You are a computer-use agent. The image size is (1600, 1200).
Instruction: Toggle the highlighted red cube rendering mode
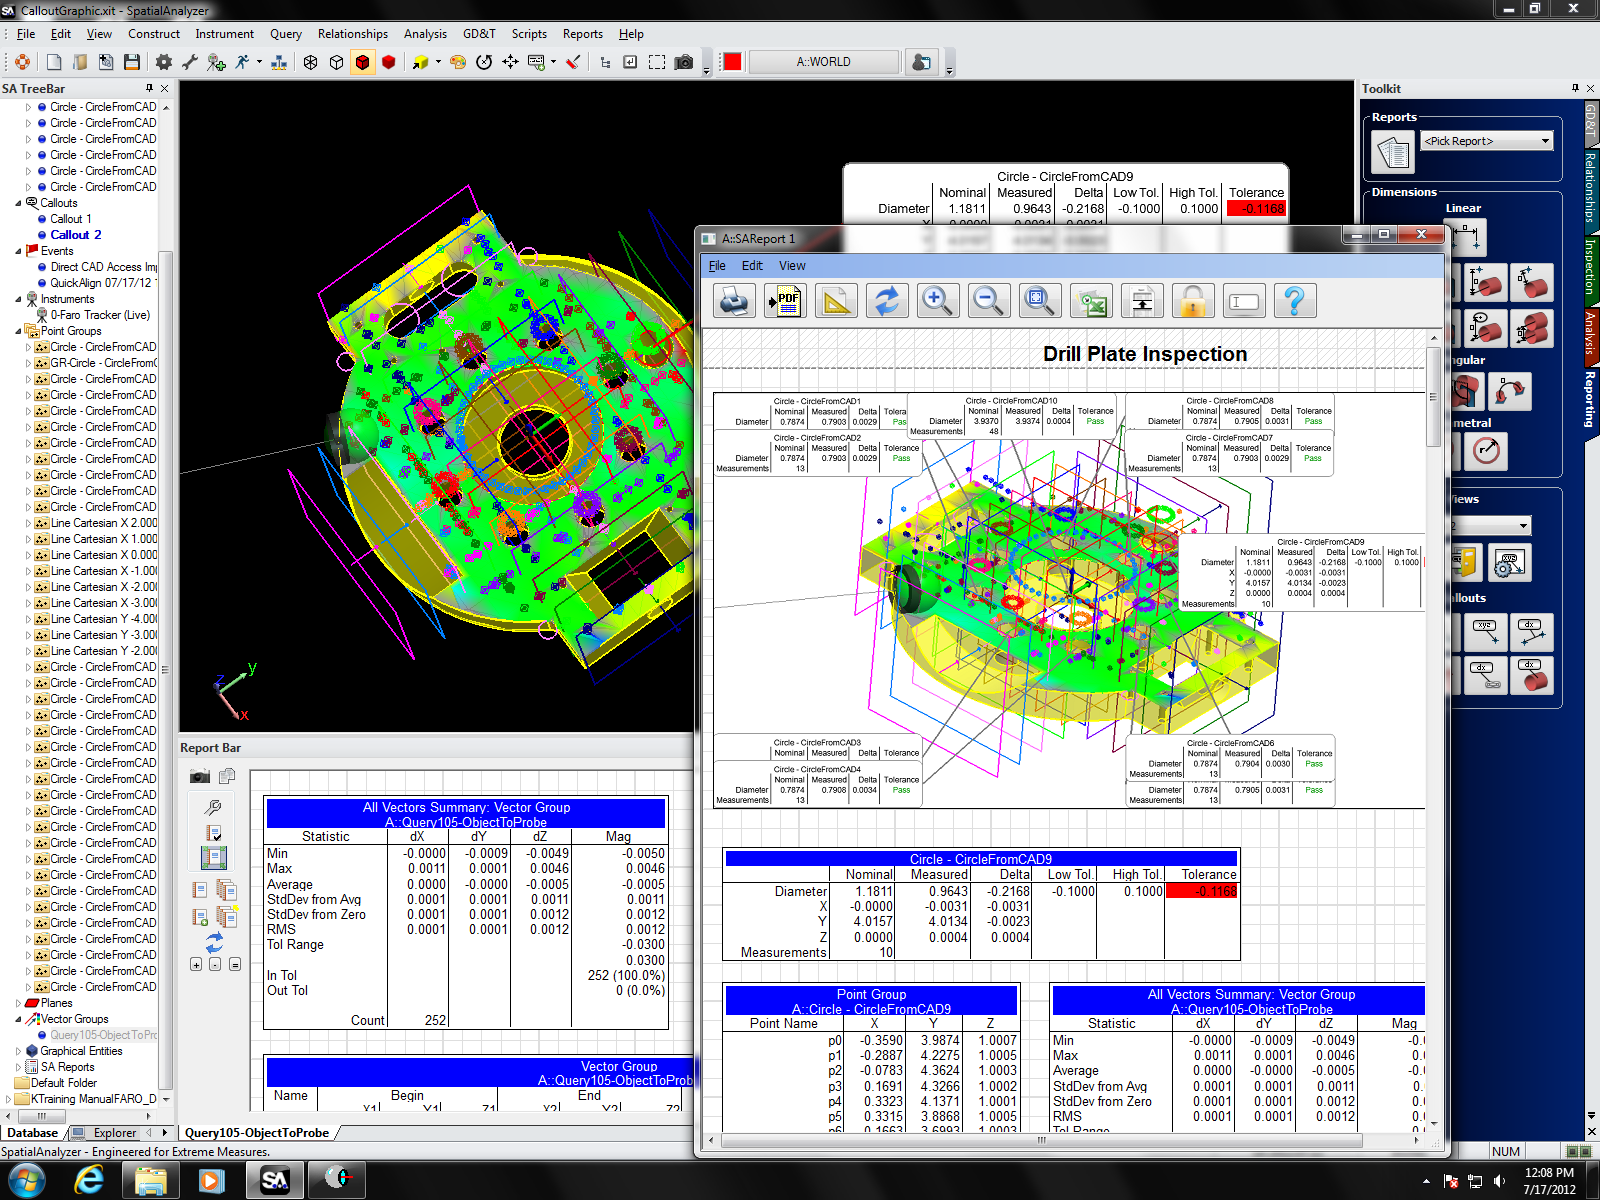[x=362, y=61]
